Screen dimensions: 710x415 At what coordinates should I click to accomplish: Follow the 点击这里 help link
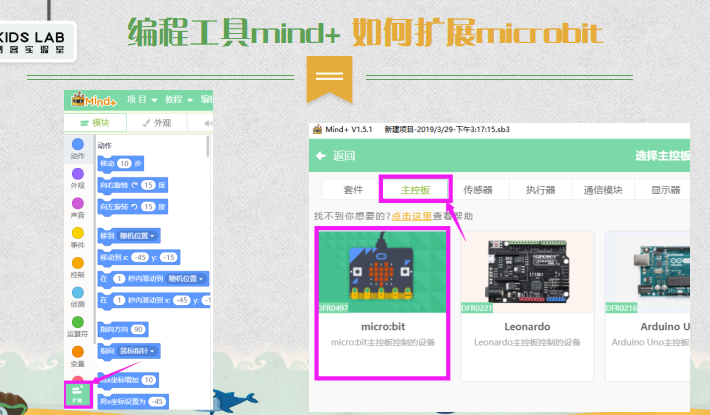412,216
